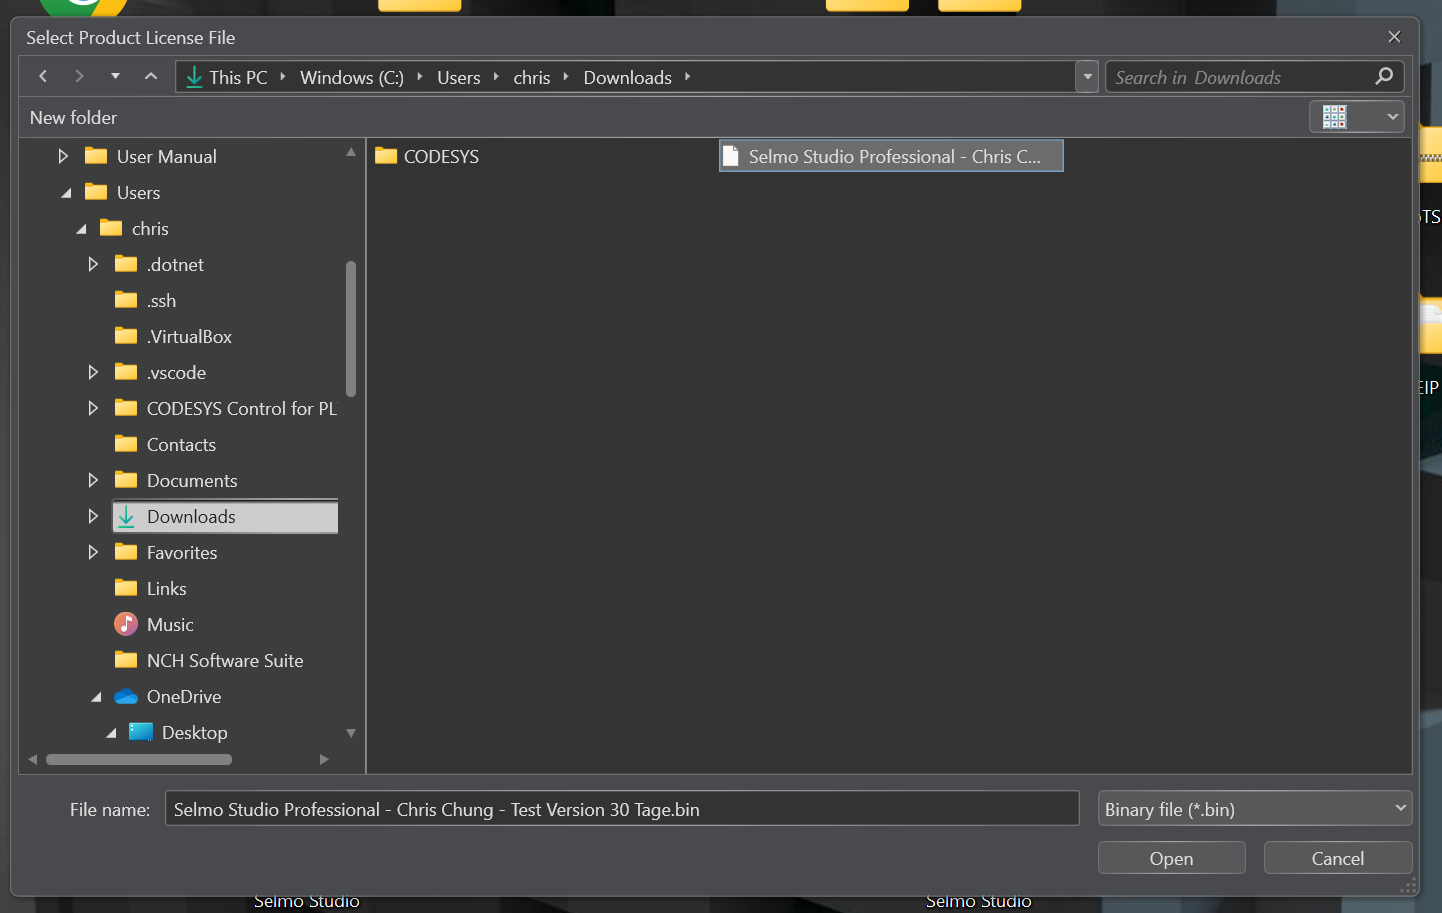Select Selmo Studio Professional license file
Screen dimensions: 1442x913
point(891,156)
